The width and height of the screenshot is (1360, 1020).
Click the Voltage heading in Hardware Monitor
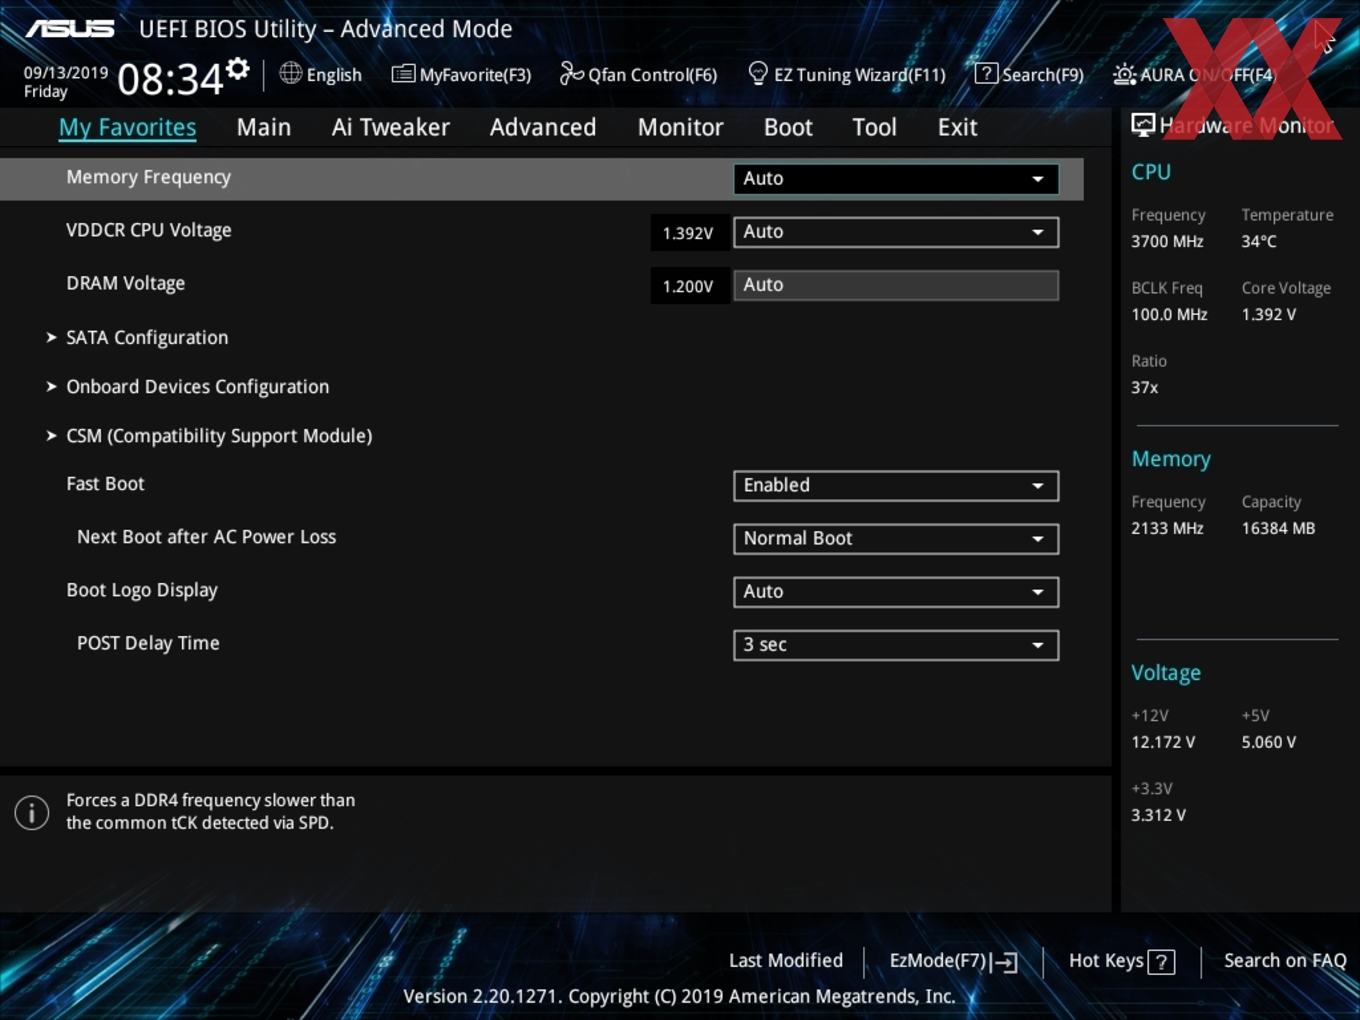click(x=1166, y=673)
